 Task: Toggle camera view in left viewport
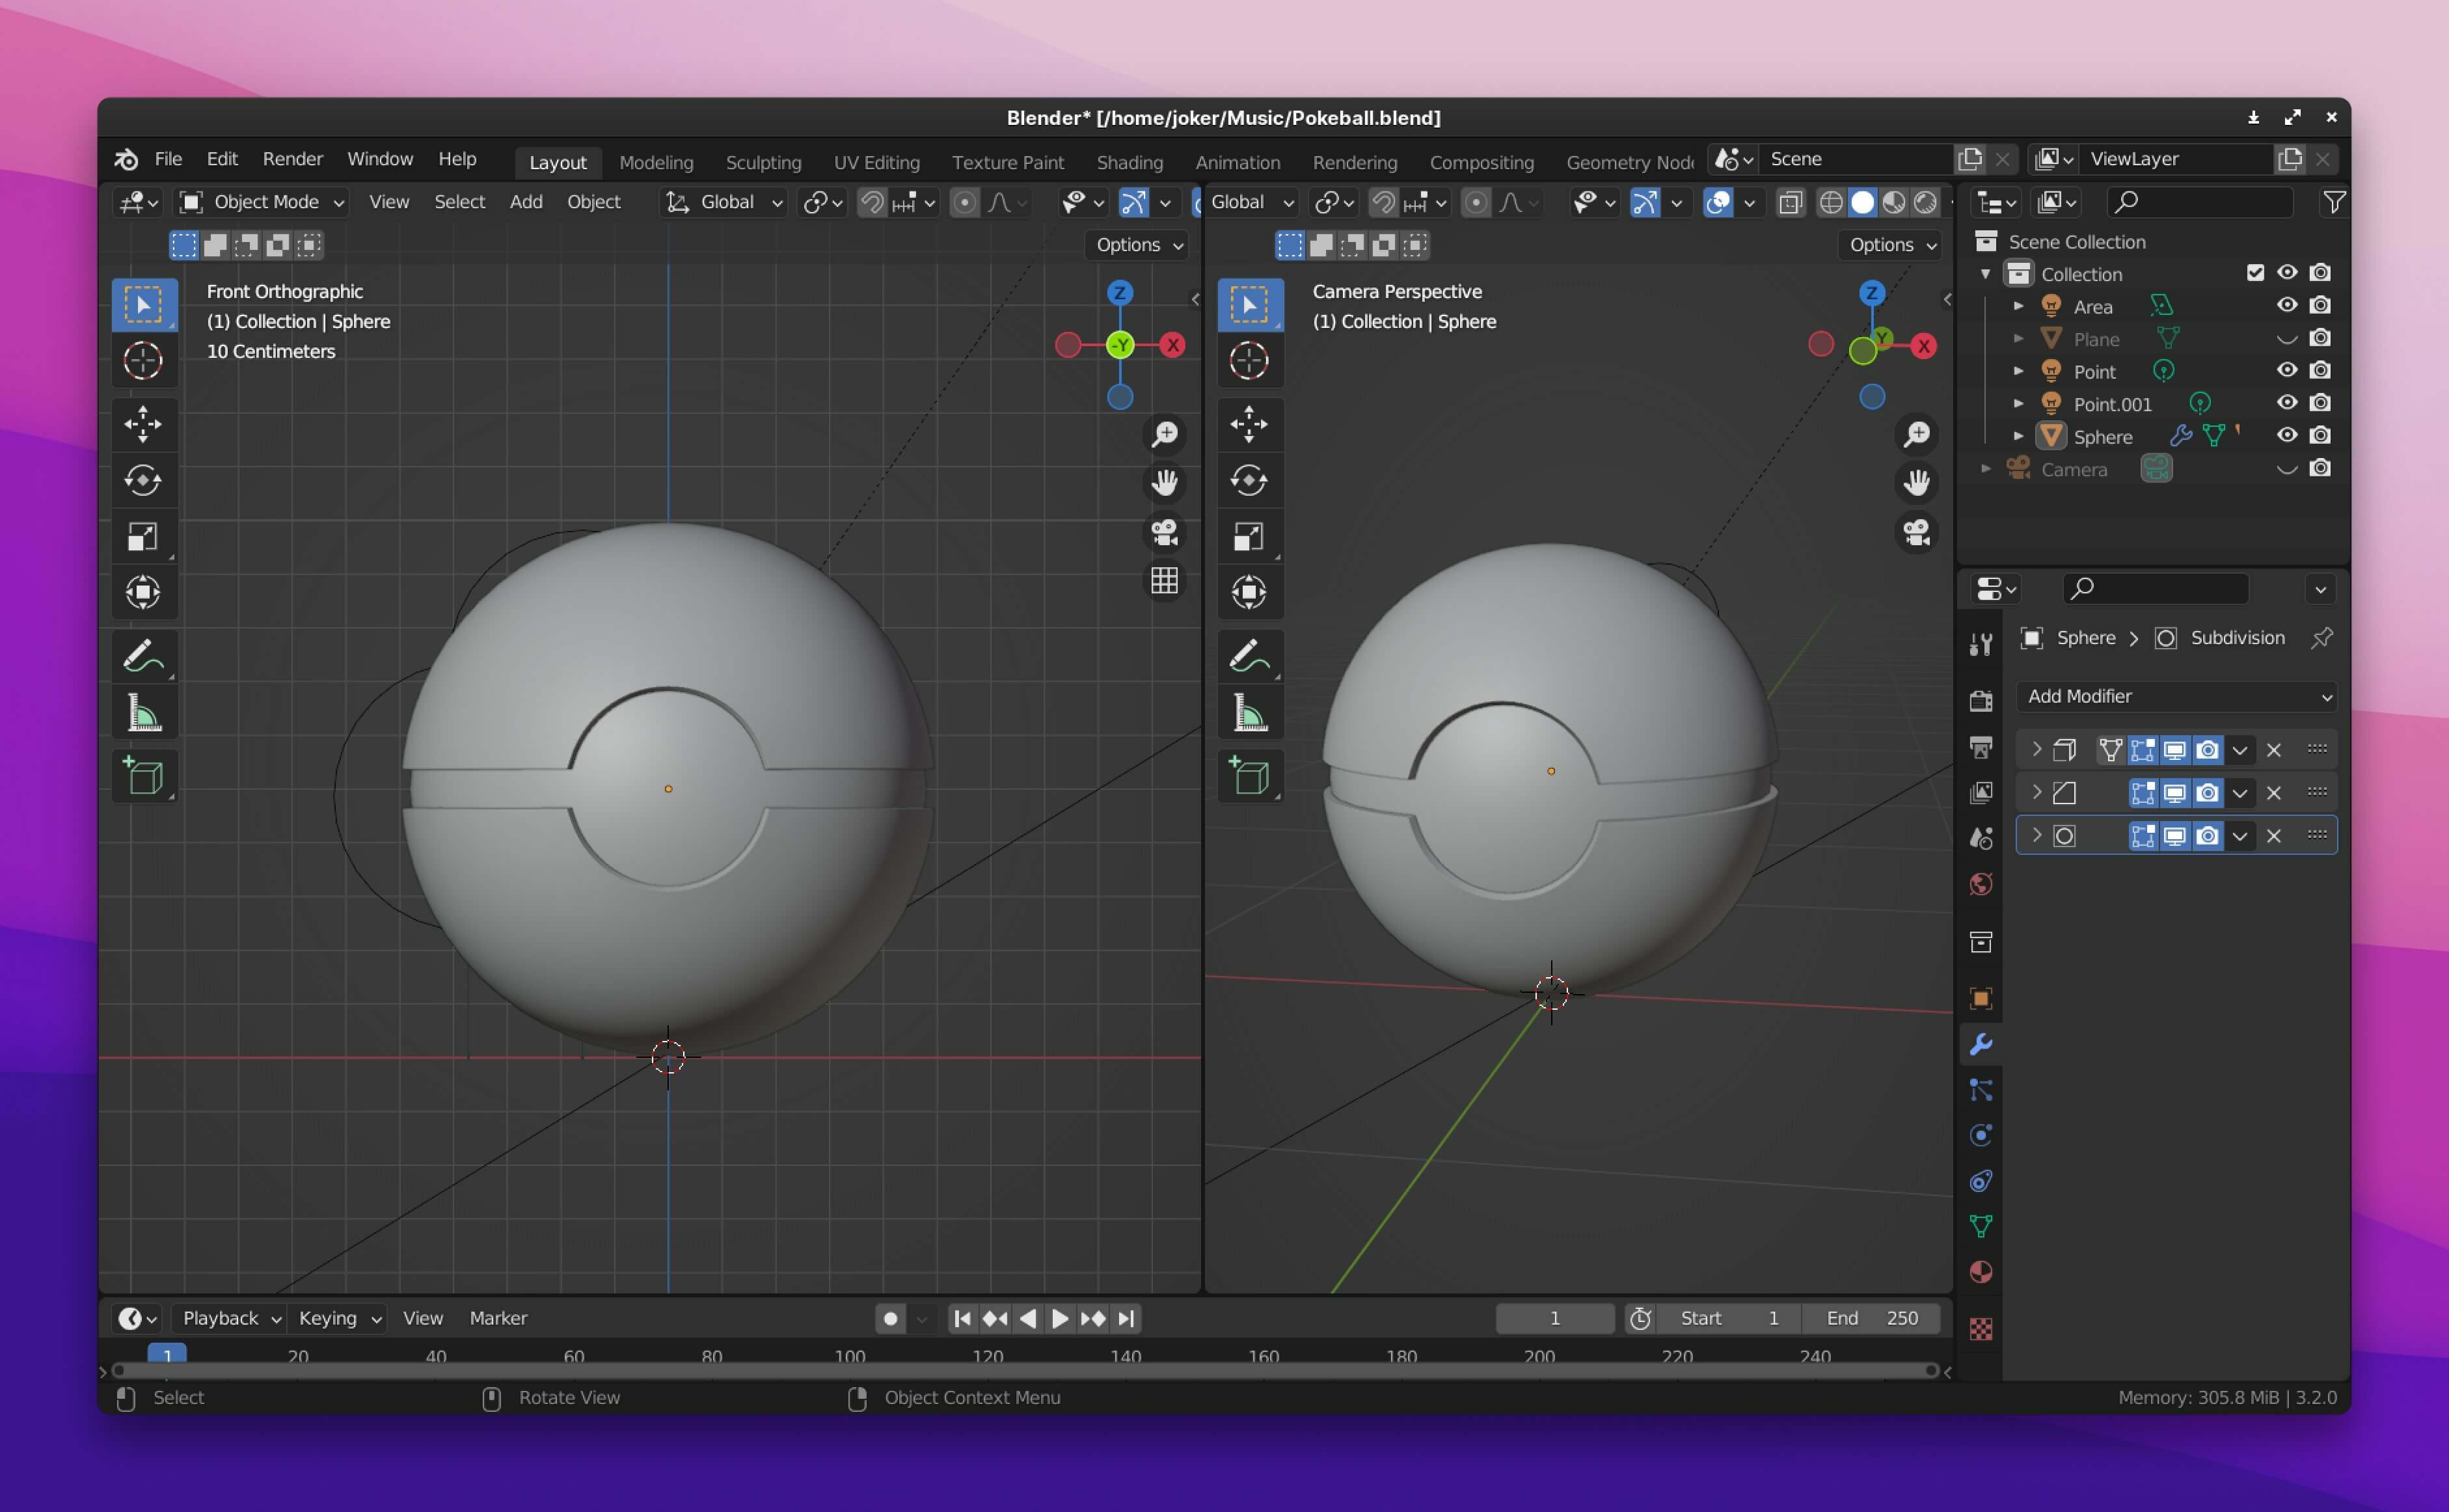coord(1164,532)
